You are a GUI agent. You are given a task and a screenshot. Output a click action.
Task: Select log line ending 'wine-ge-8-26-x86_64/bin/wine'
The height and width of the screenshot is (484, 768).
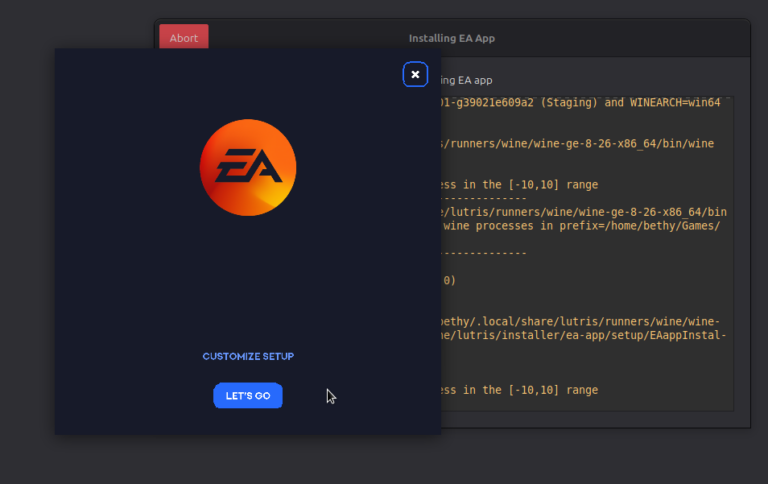coord(577,144)
